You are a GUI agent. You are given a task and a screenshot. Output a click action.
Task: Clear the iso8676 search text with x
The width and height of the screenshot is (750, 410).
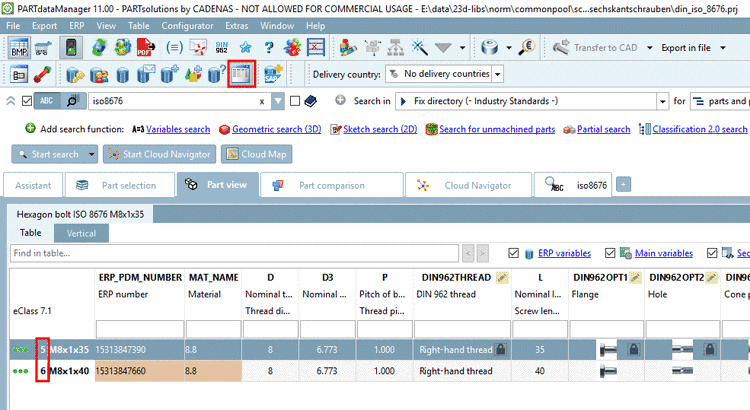tap(262, 101)
